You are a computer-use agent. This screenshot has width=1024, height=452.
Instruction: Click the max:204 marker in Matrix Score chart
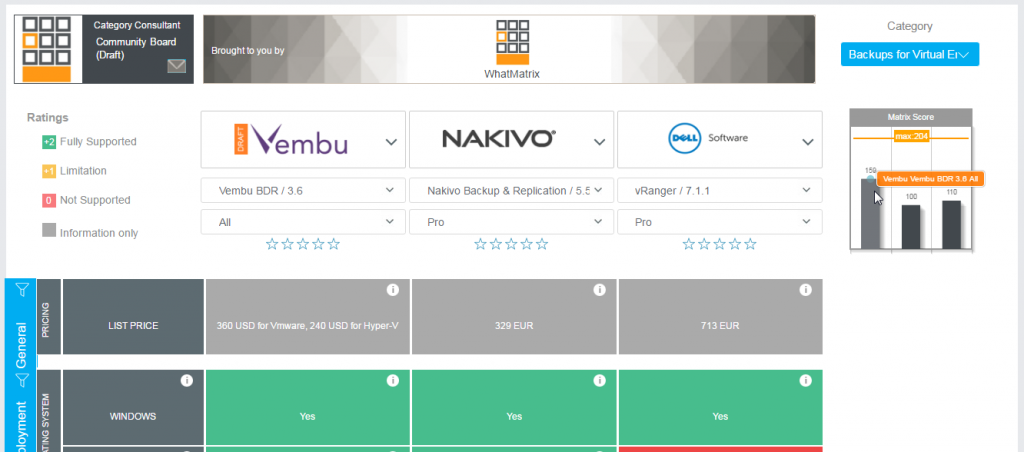pyautogui.click(x=911, y=136)
